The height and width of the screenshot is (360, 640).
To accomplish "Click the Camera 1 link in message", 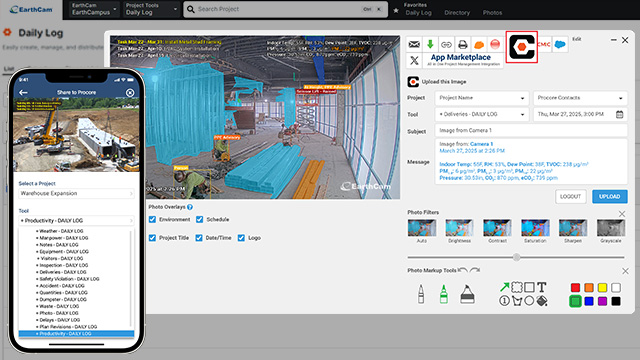I will coord(482,144).
